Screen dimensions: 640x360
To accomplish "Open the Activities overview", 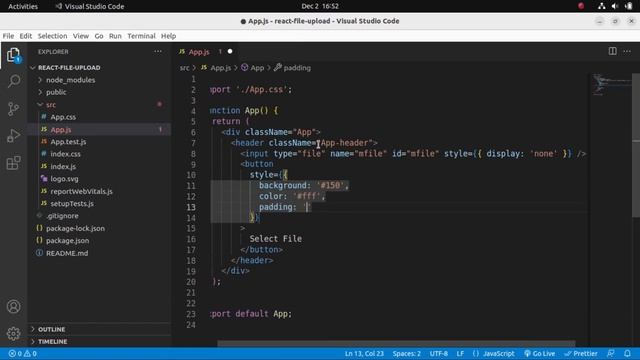I will 23,6.
